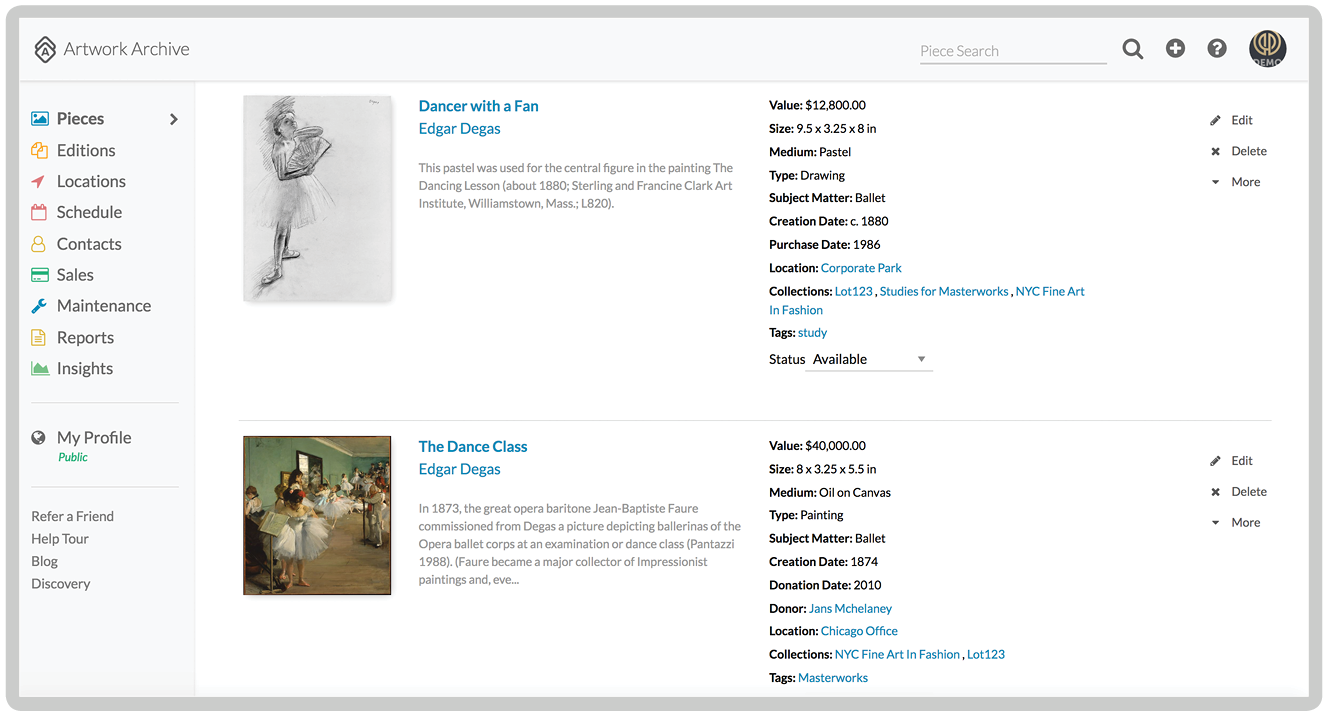This screenshot has width=1328, height=720.
Task: Open the Maintenance wrench section
Action: click(42, 305)
